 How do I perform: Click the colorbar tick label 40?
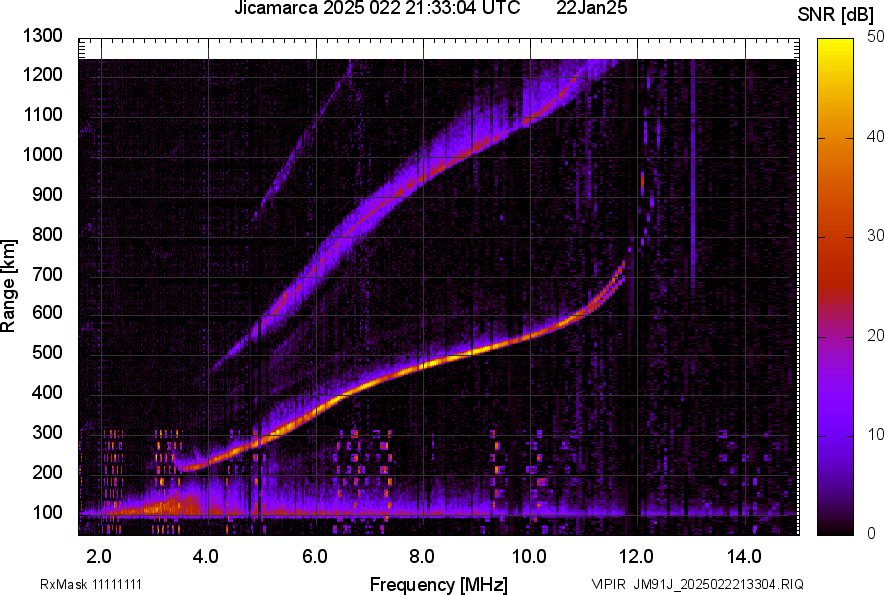(x=876, y=136)
